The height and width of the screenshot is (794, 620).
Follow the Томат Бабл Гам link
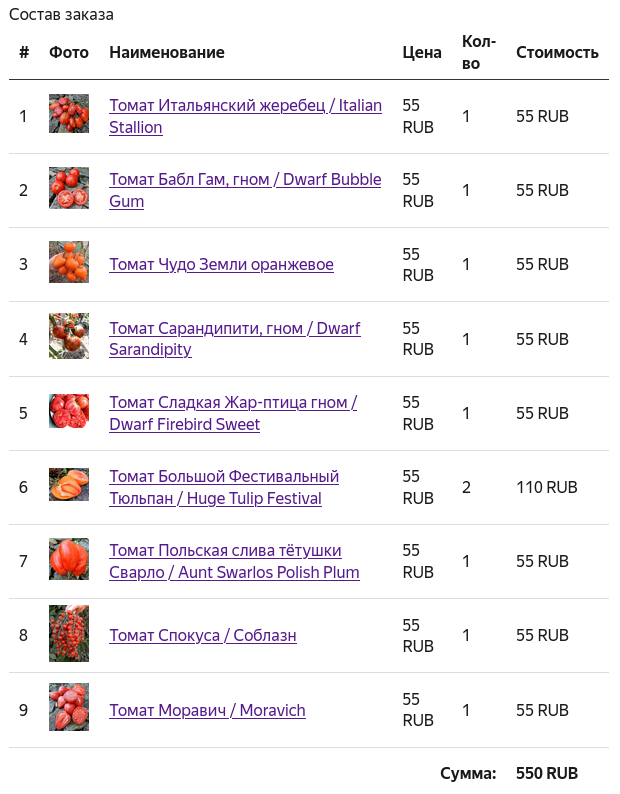pos(245,180)
